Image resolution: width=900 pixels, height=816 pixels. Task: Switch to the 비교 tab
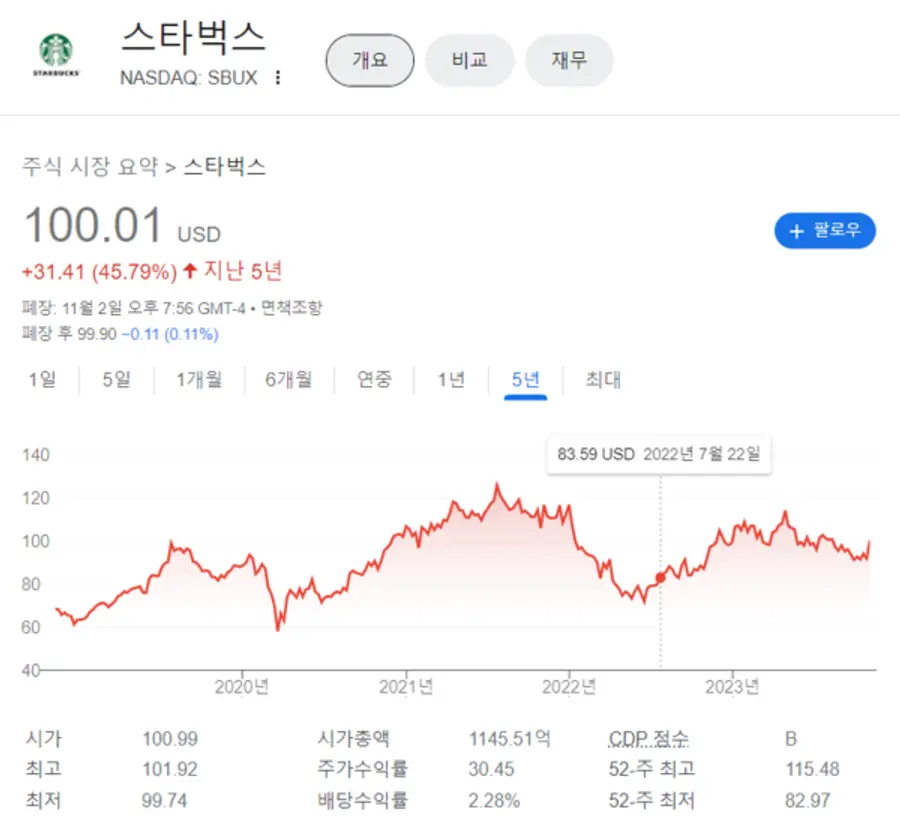click(470, 60)
